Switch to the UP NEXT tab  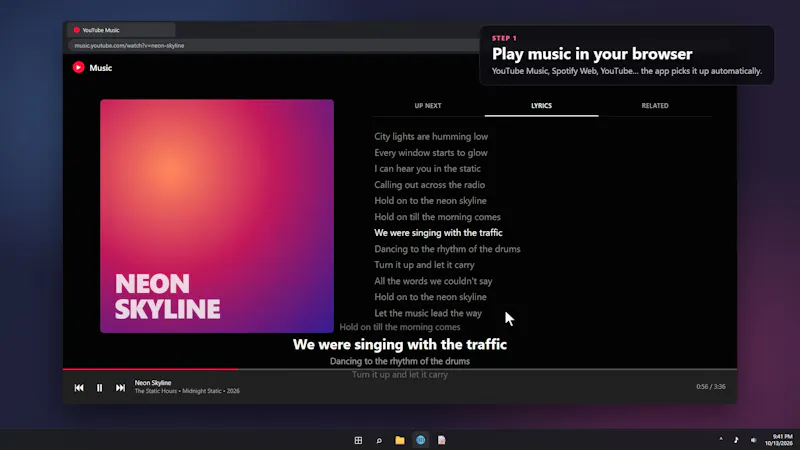pos(428,106)
